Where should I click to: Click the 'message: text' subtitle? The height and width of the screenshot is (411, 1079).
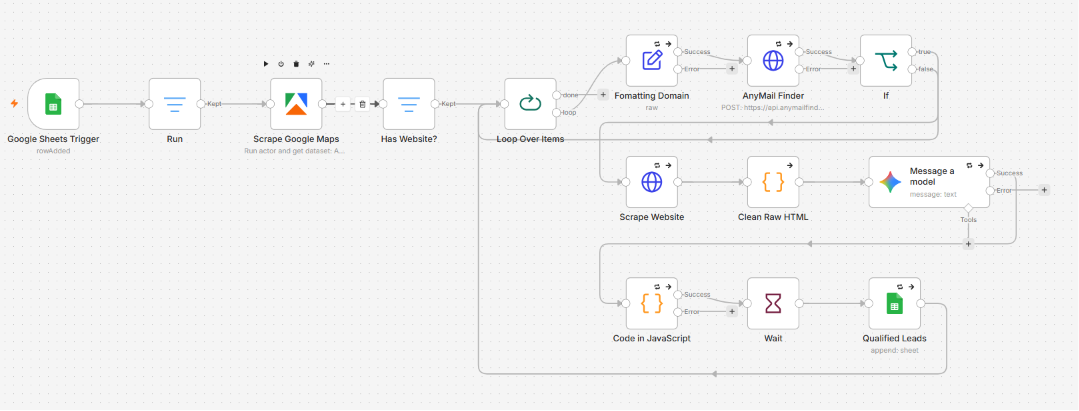click(x=933, y=194)
